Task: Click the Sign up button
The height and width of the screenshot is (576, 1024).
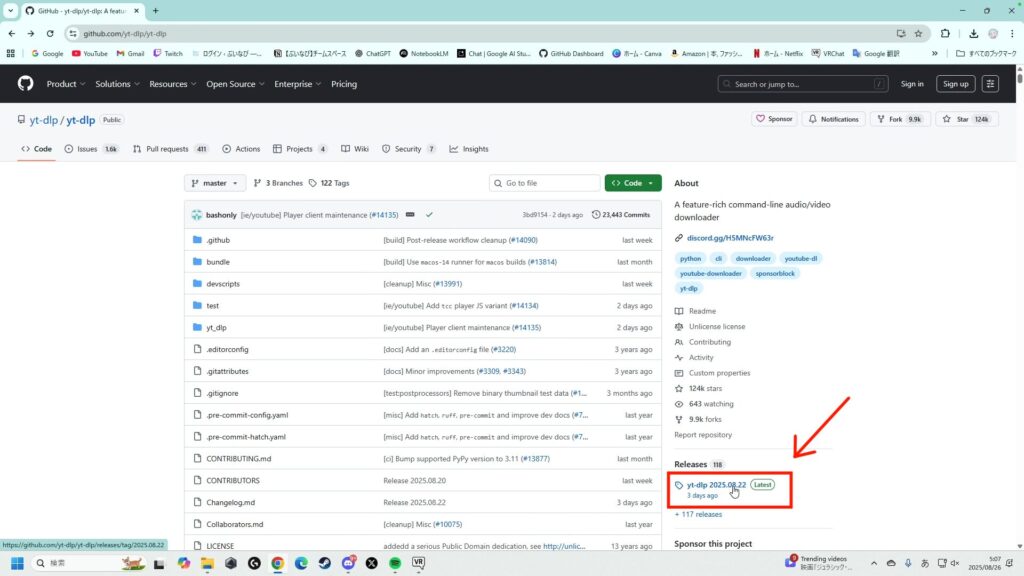Action: [x=955, y=84]
